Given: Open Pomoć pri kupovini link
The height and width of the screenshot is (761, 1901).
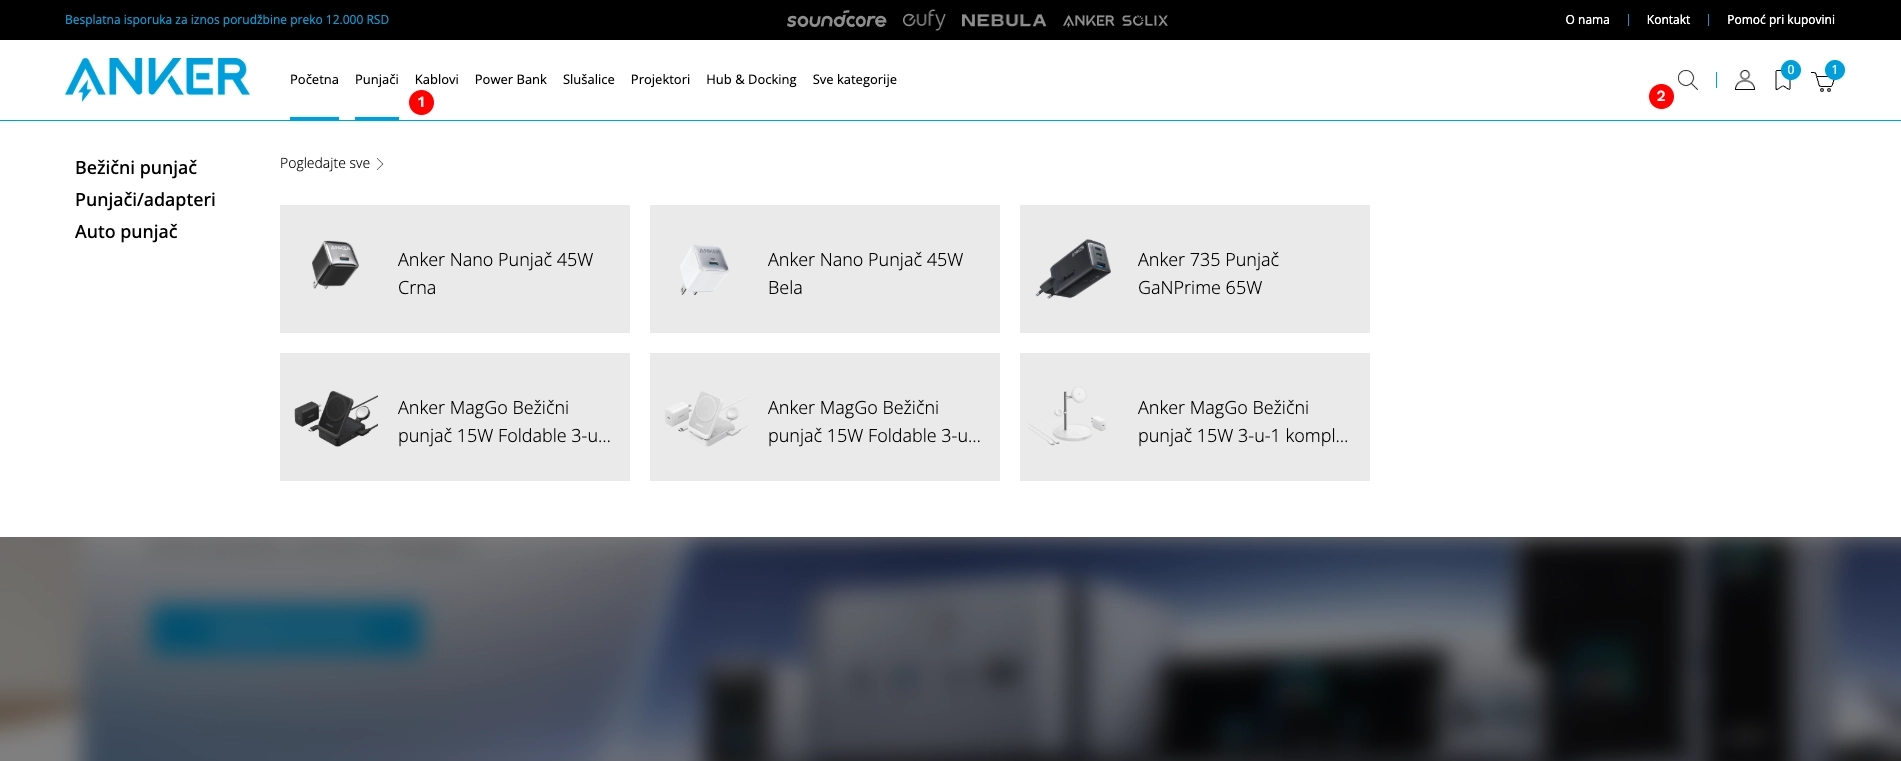Looking at the screenshot, I should [1781, 19].
